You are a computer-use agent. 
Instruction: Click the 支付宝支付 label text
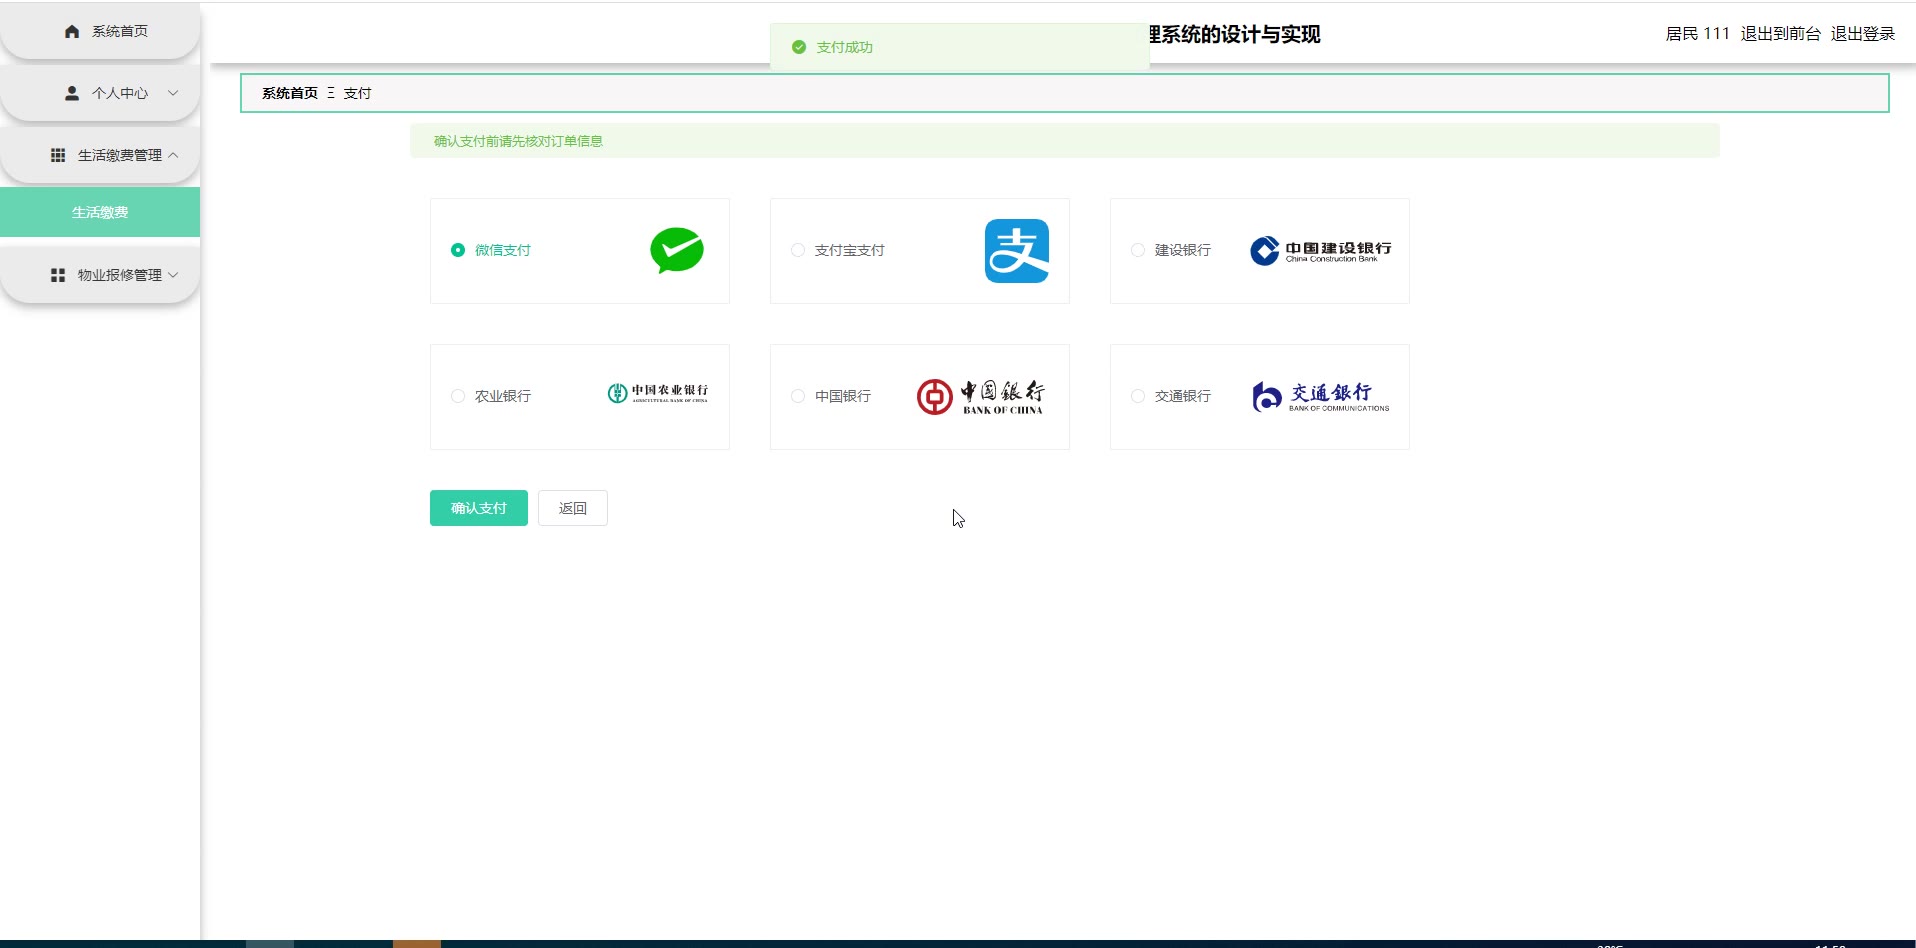[850, 250]
